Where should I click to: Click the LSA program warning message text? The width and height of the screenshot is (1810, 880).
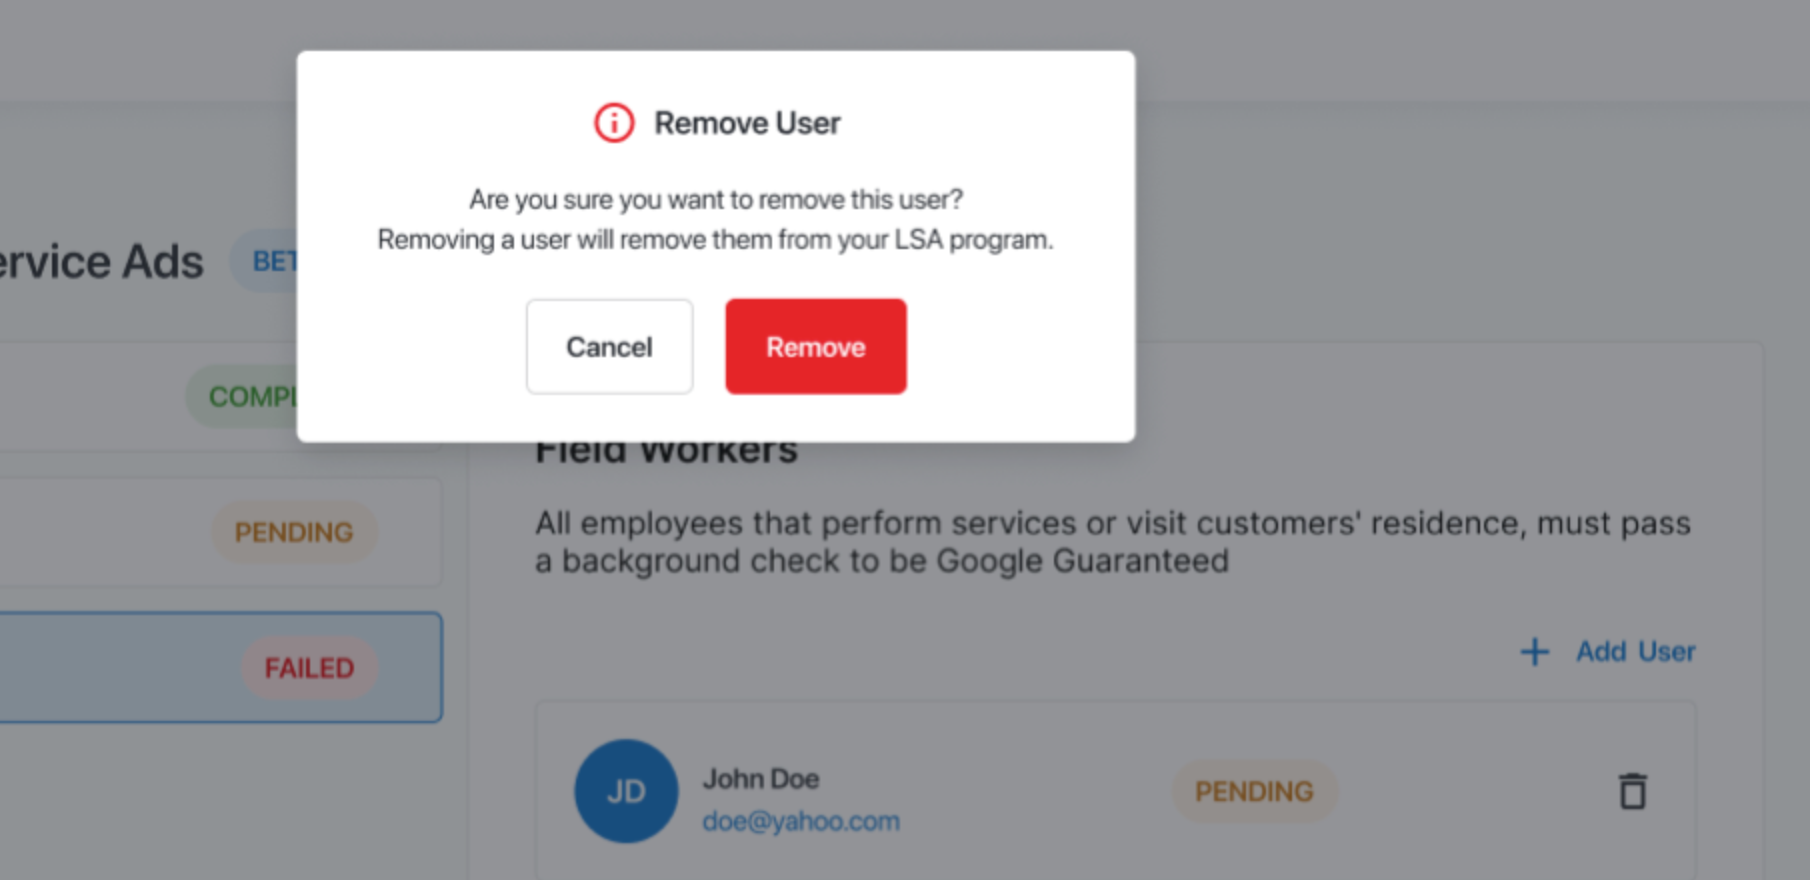click(715, 240)
